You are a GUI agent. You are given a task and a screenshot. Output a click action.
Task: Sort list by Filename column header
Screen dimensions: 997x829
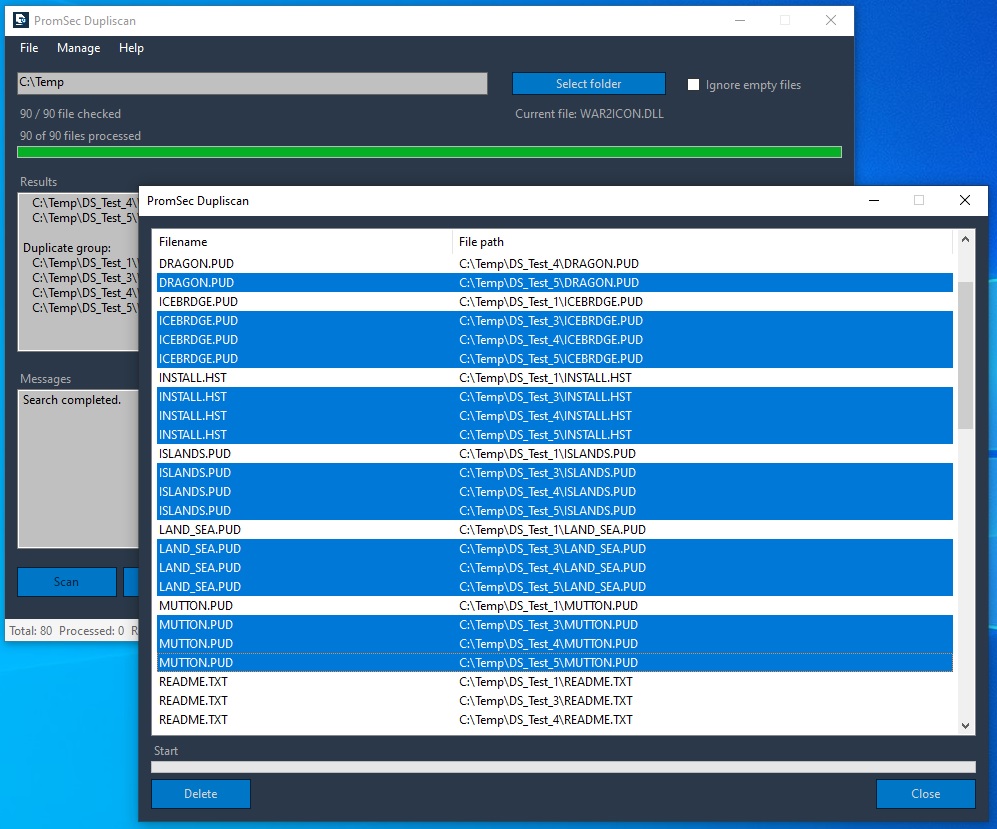(x=300, y=242)
